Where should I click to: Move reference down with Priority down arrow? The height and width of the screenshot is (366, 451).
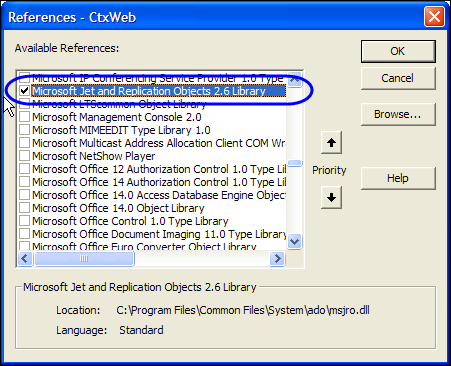pos(331,198)
